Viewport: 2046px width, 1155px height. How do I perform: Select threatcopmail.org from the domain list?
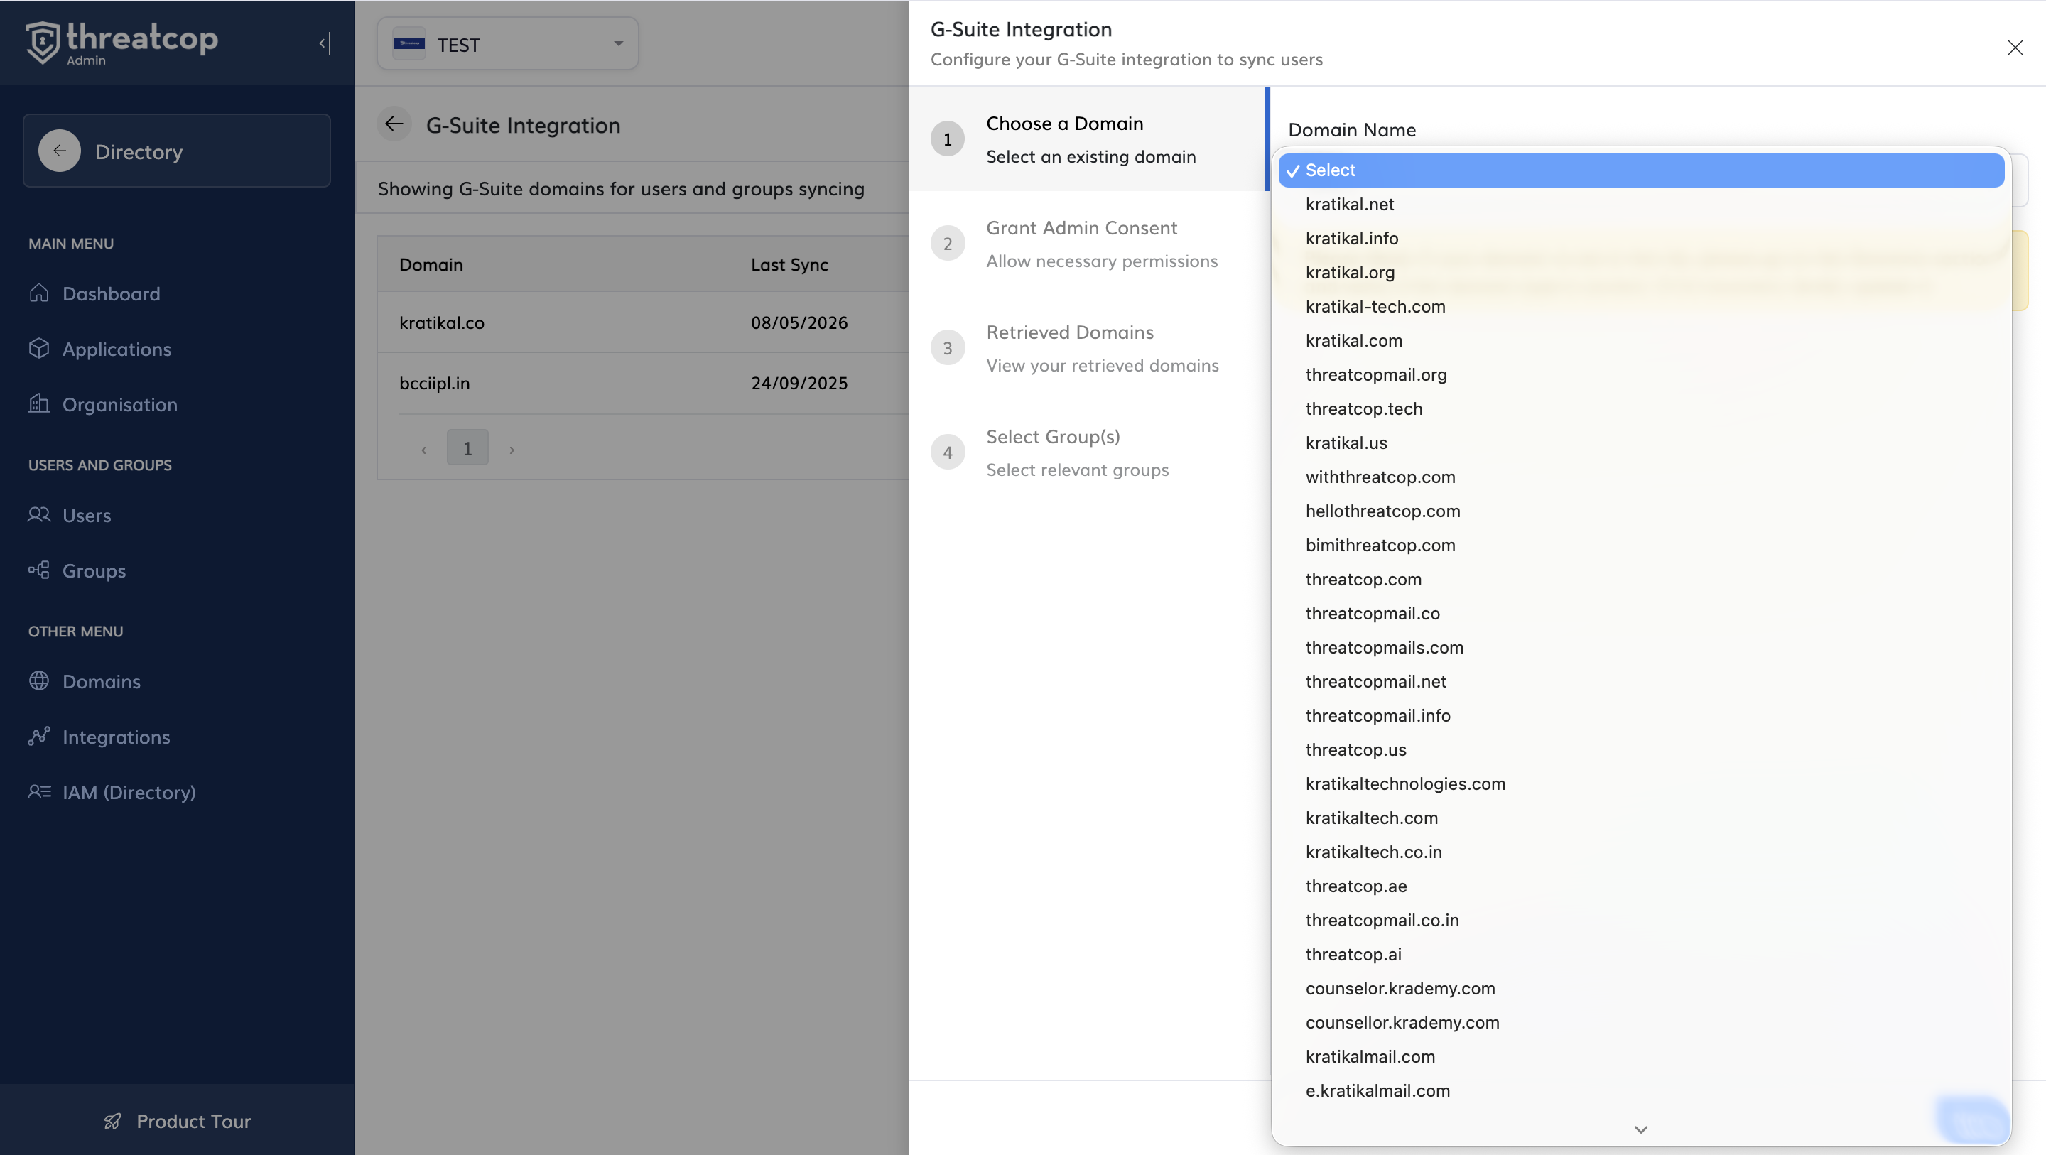1641,375
